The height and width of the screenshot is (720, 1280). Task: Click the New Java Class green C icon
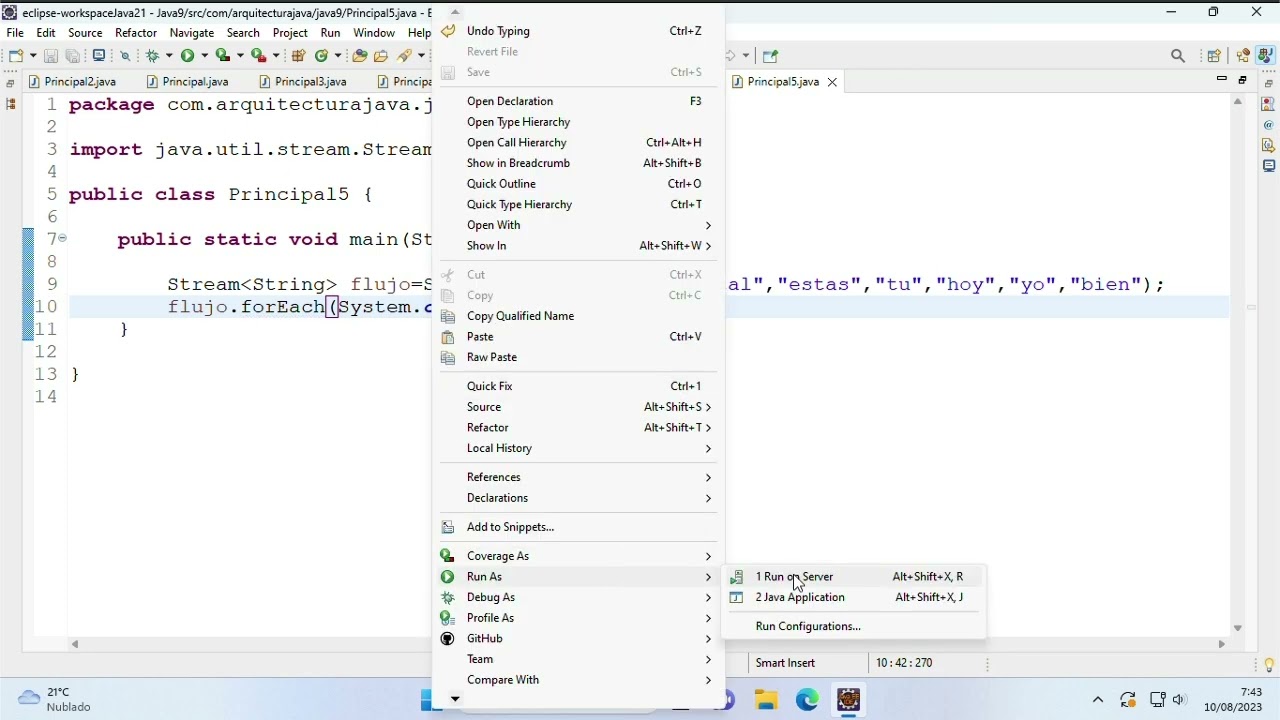pyautogui.click(x=321, y=56)
